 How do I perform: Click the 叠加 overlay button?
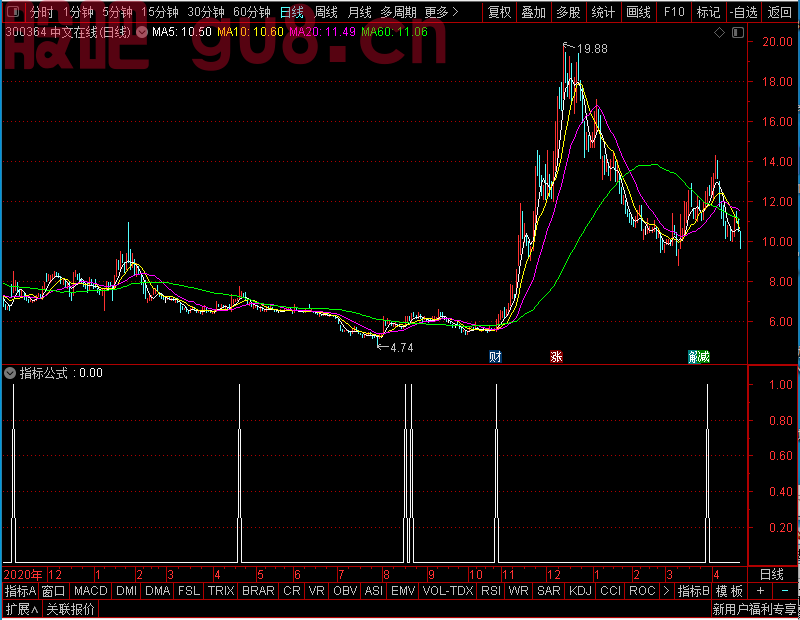point(533,12)
